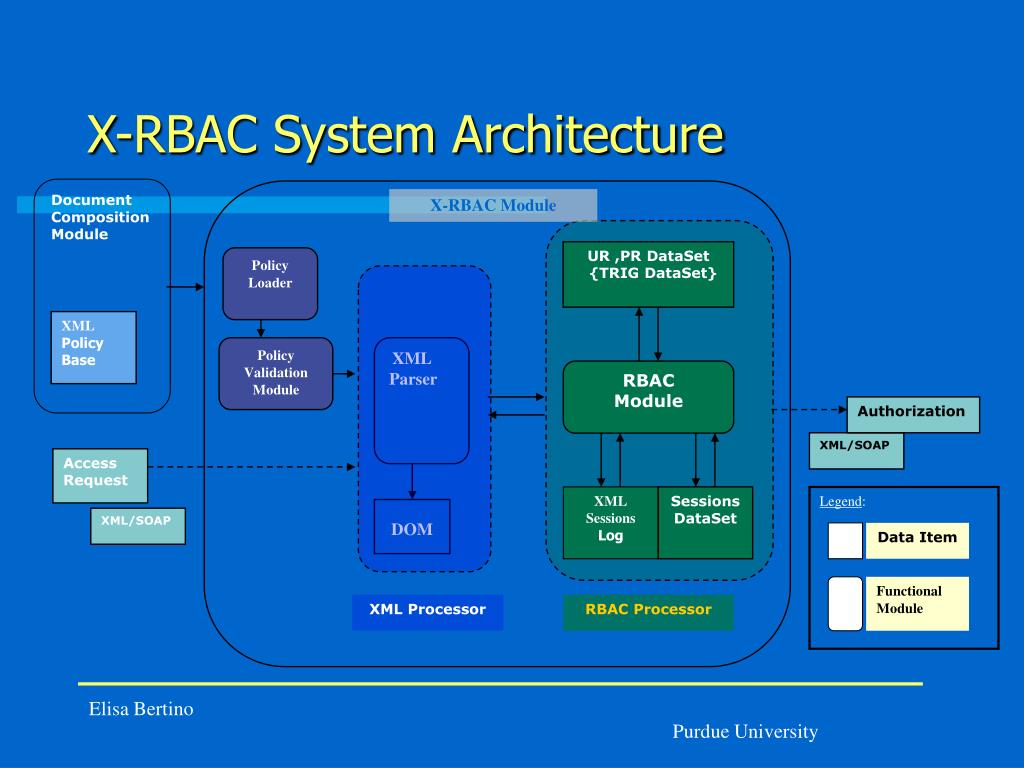
Task: Click the Sessions DataSet box
Action: (x=705, y=522)
